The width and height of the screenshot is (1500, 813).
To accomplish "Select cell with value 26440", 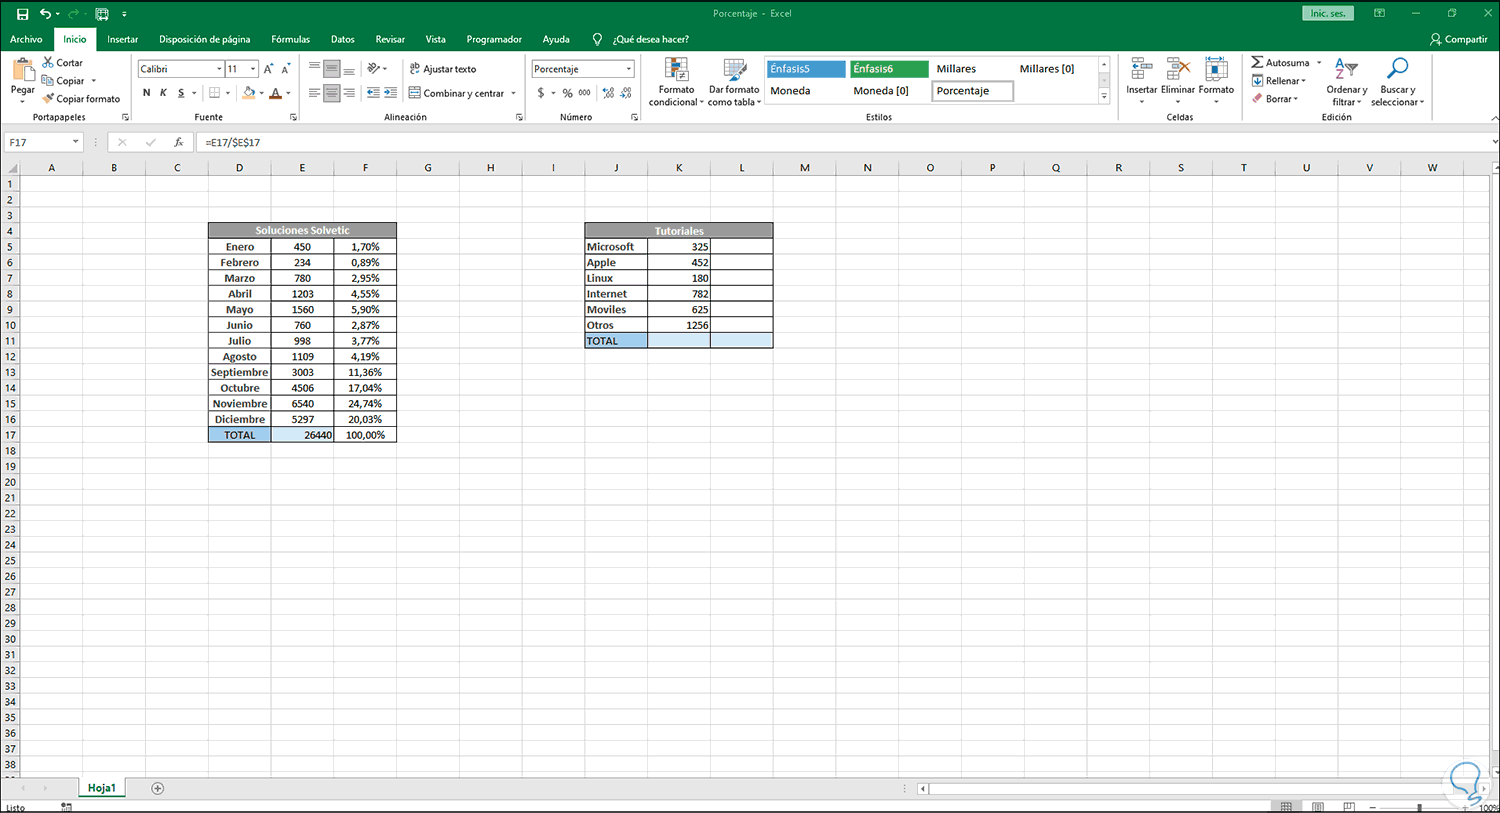I will point(302,435).
